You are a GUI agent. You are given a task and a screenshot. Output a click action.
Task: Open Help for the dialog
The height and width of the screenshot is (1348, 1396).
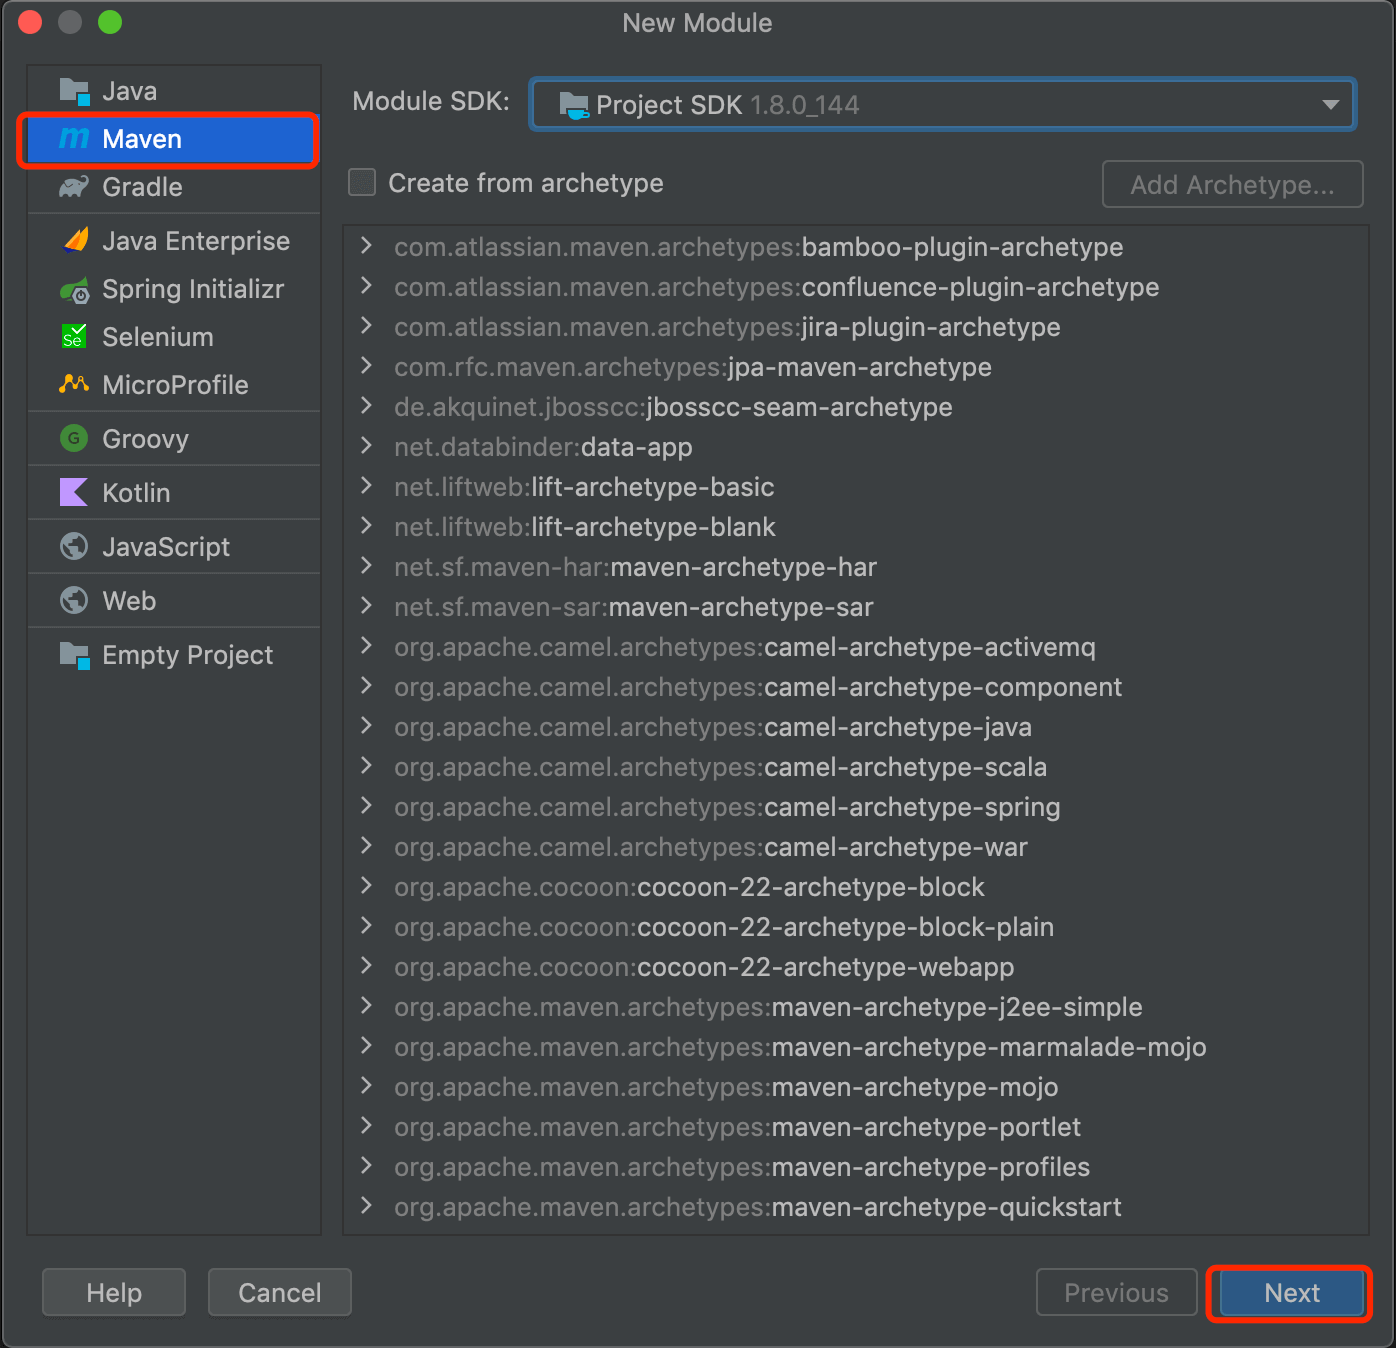(114, 1293)
